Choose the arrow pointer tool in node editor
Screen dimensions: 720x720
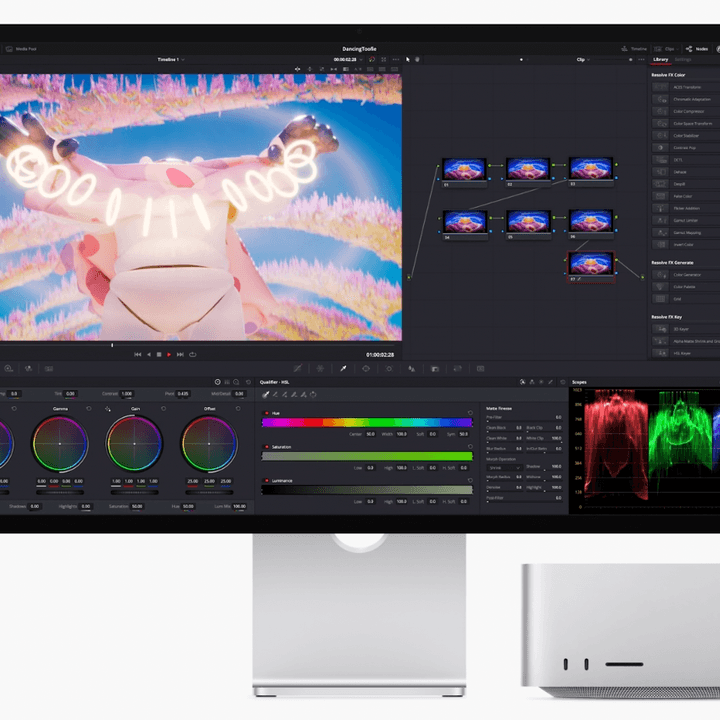point(407,60)
